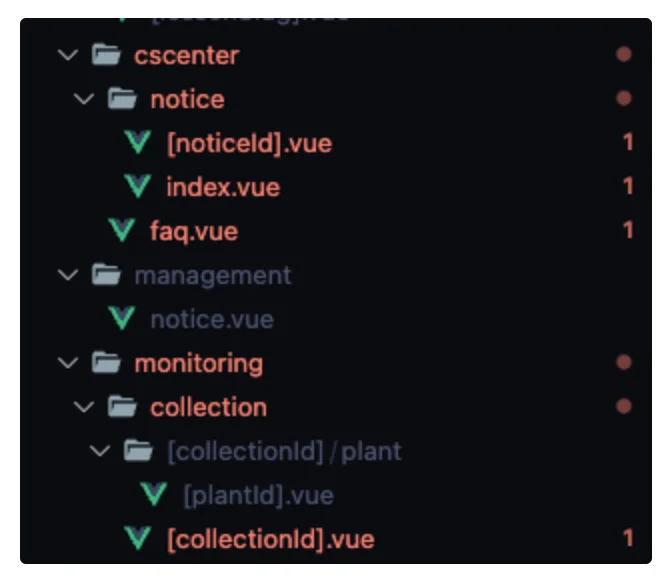Screen dimensions: 670x582
Task: Click the Vue icon next to faq.vue
Action: pos(122,231)
